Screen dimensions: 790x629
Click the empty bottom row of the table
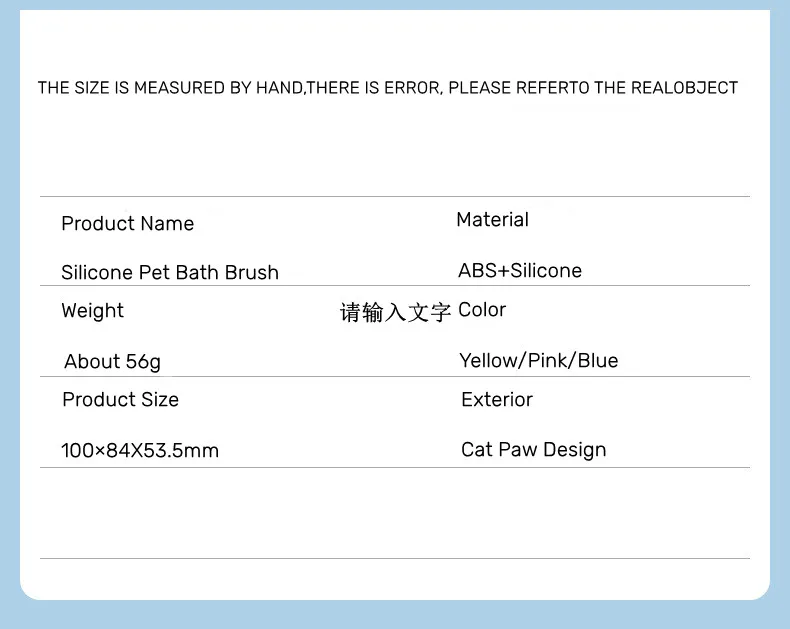pos(395,513)
